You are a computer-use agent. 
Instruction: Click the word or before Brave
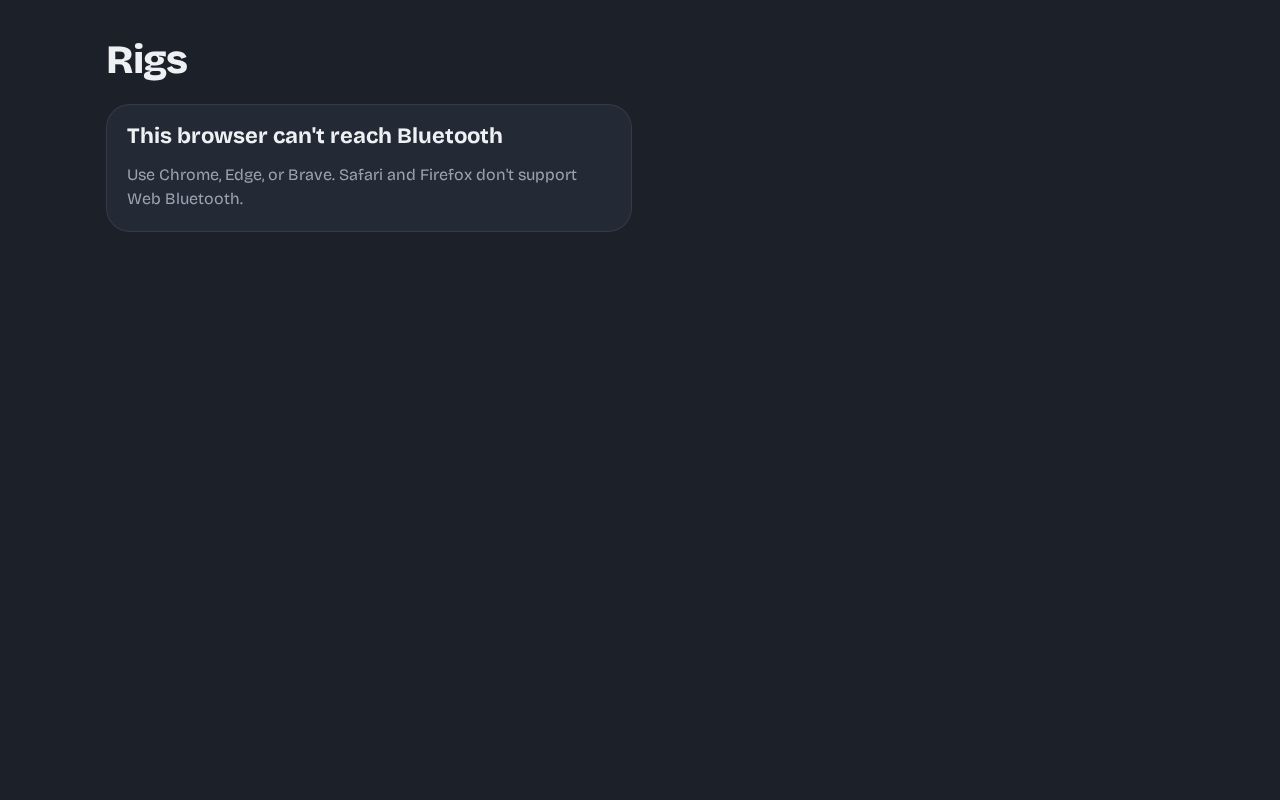point(276,175)
